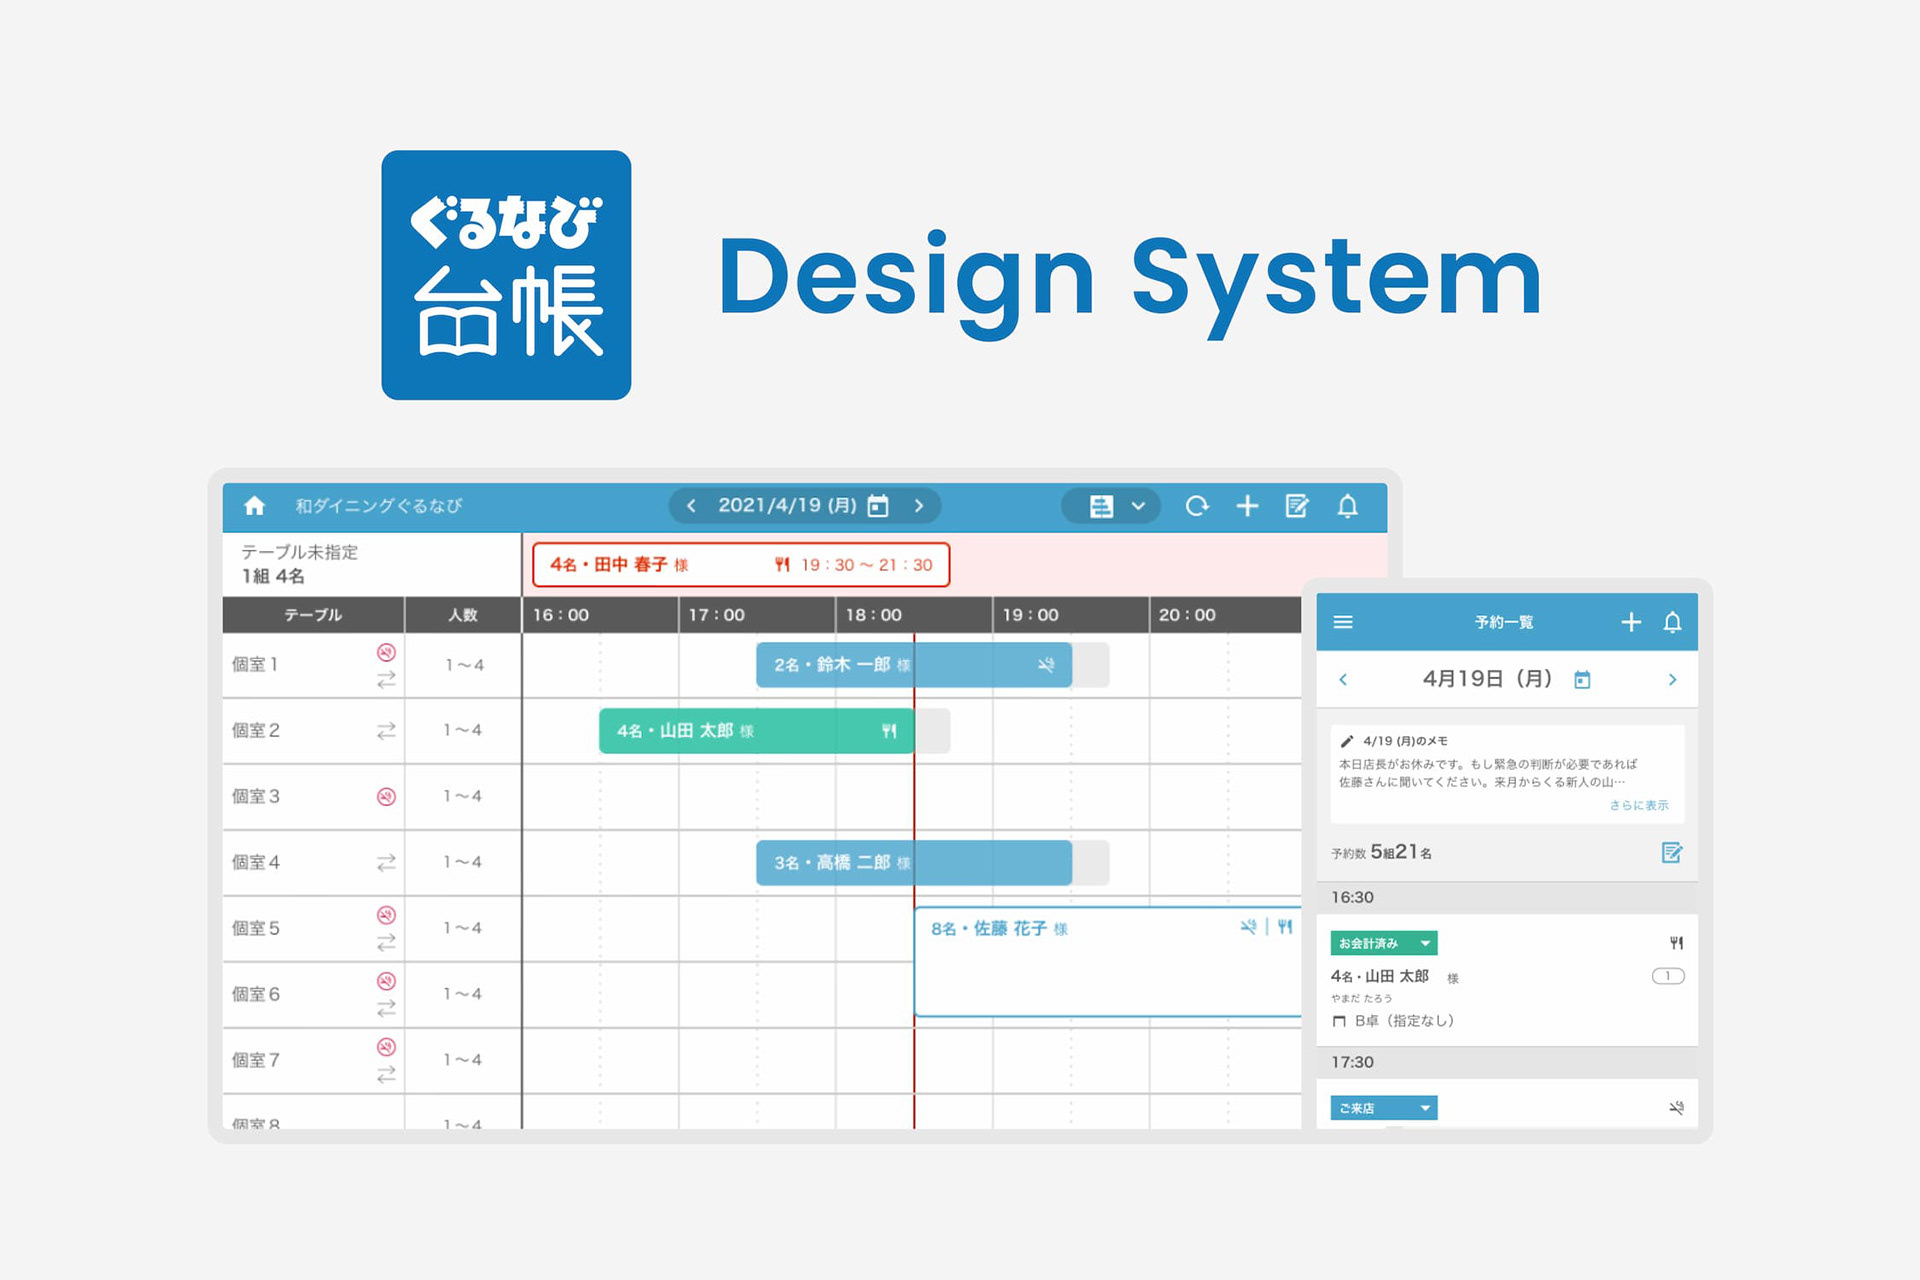
Task: Click the red current-time marker line
Action: click(914, 880)
